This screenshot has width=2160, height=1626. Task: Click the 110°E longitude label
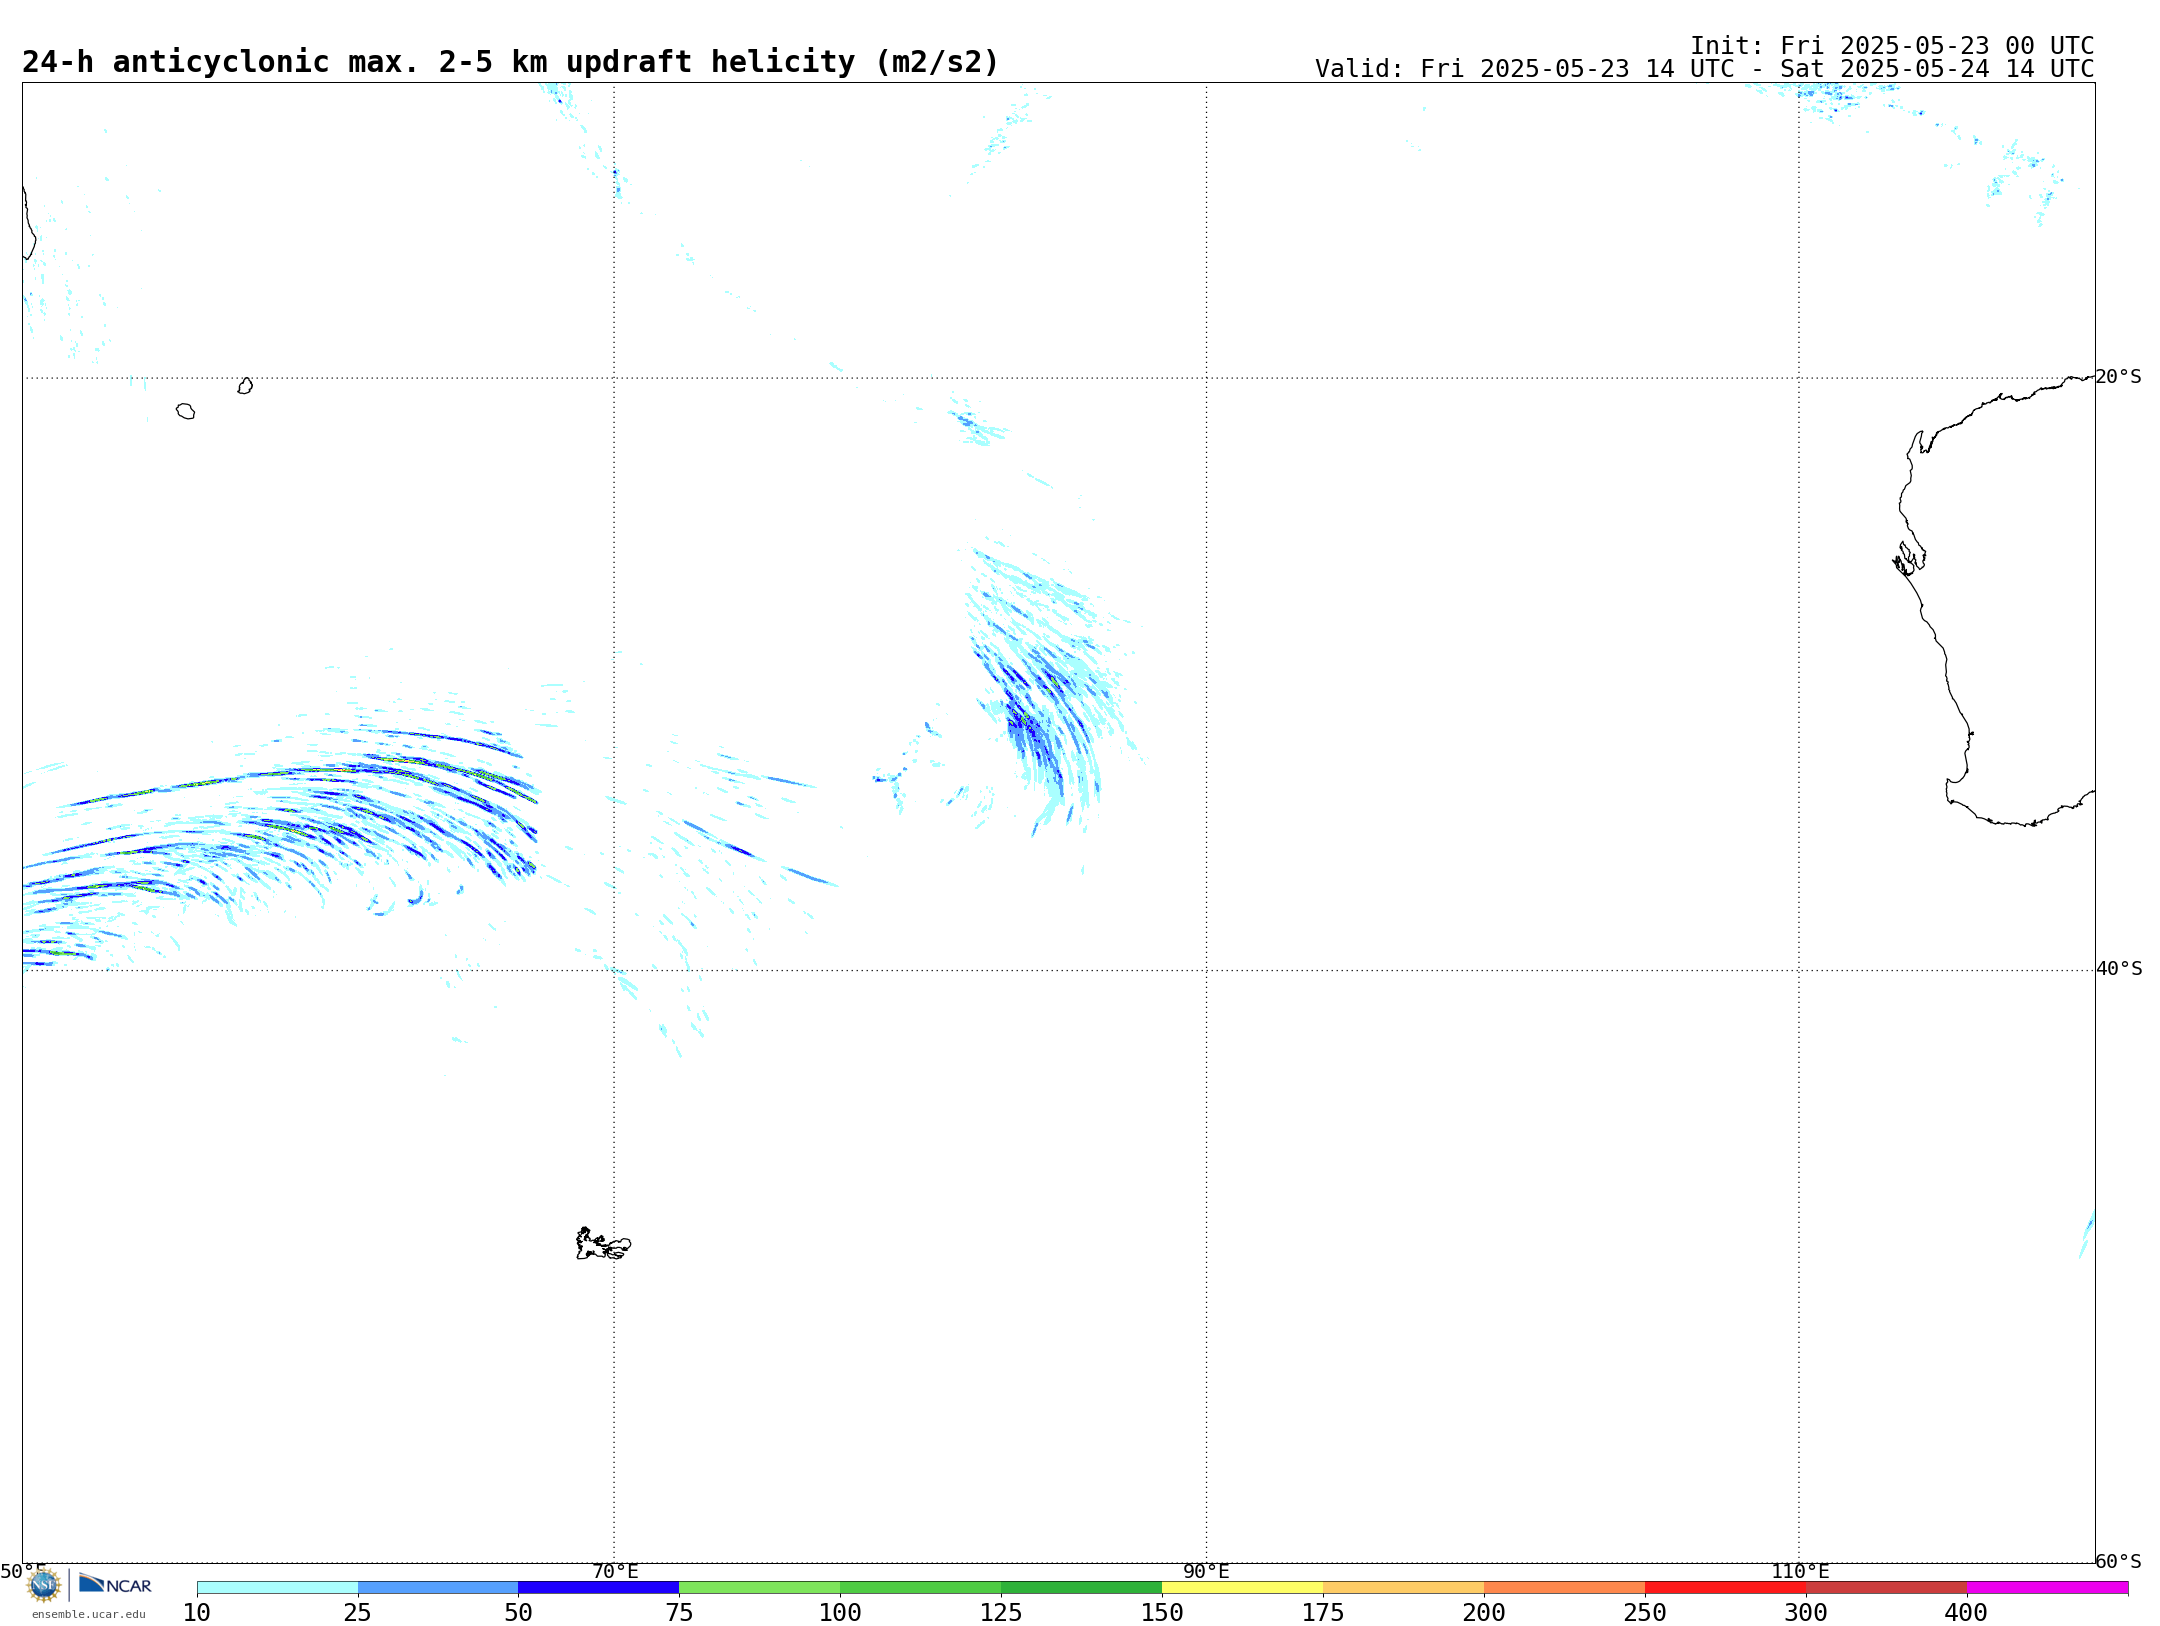pyautogui.click(x=1800, y=1571)
